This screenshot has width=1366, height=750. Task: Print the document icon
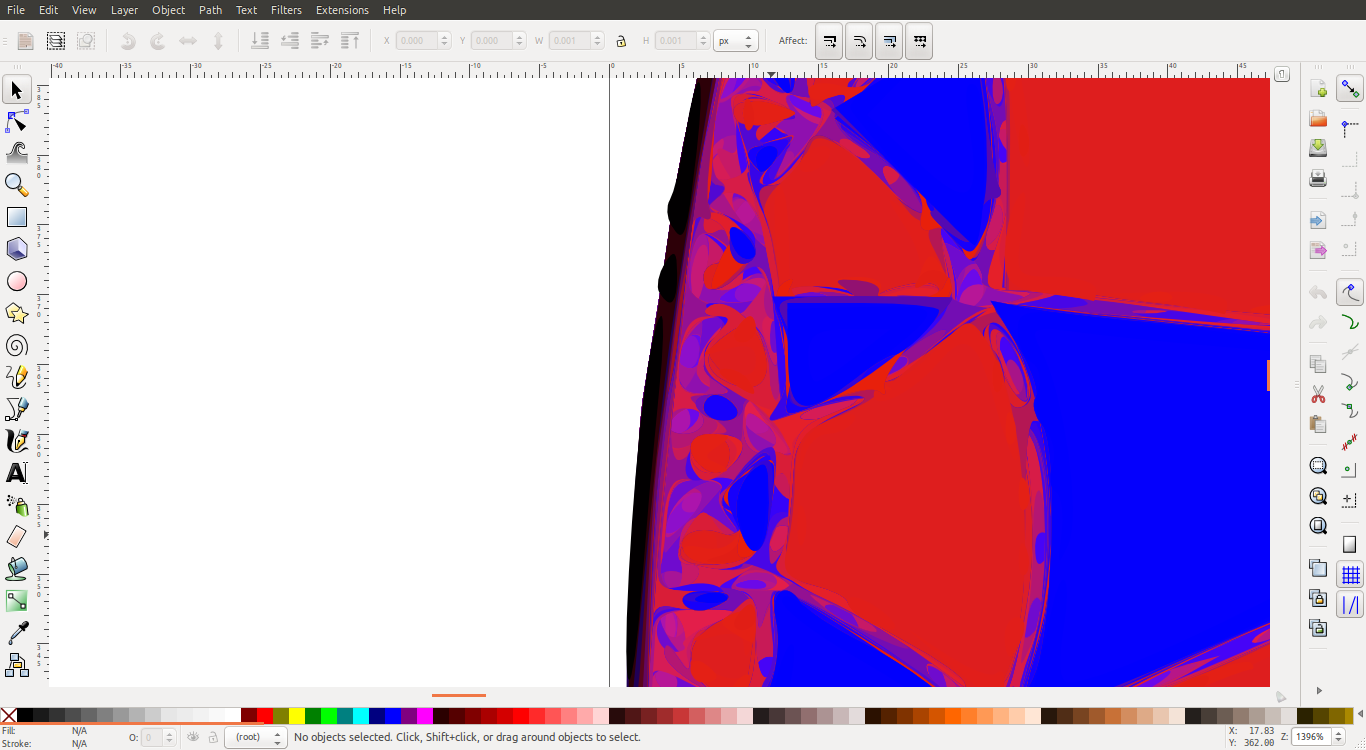point(1318,178)
